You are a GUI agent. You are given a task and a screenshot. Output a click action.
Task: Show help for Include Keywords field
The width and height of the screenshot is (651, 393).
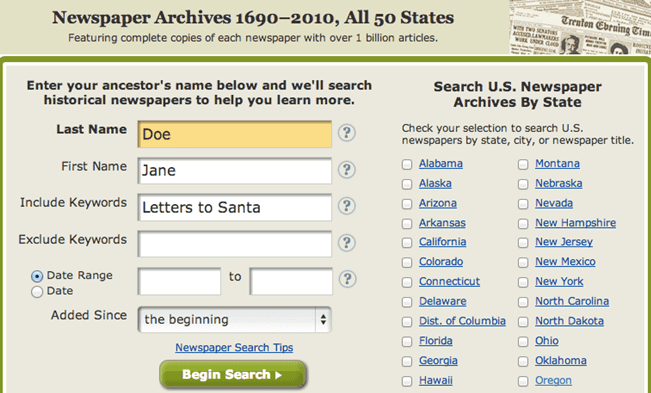(x=347, y=206)
